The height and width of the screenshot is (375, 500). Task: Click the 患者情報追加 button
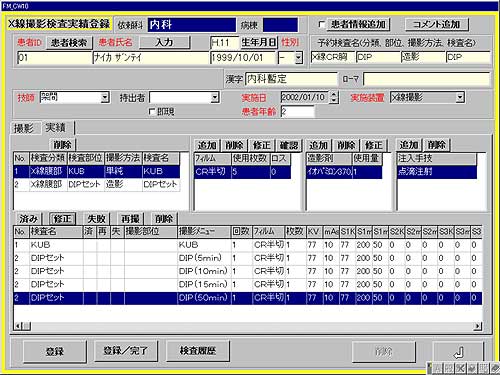coord(358,24)
